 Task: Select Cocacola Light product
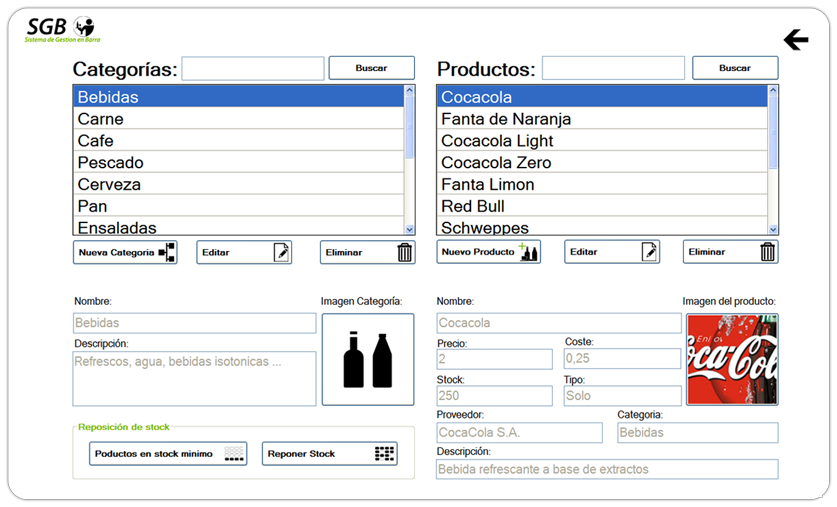click(x=602, y=140)
